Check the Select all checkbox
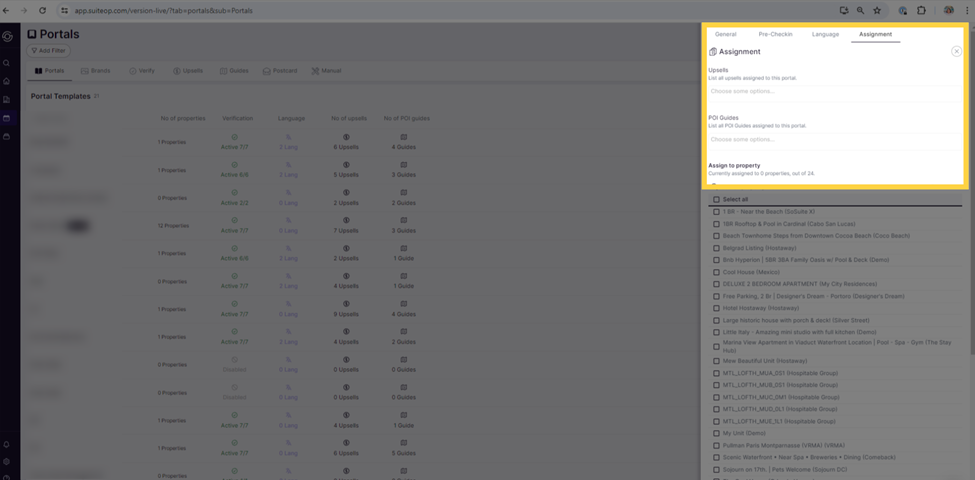The height and width of the screenshot is (480, 975). click(716, 200)
